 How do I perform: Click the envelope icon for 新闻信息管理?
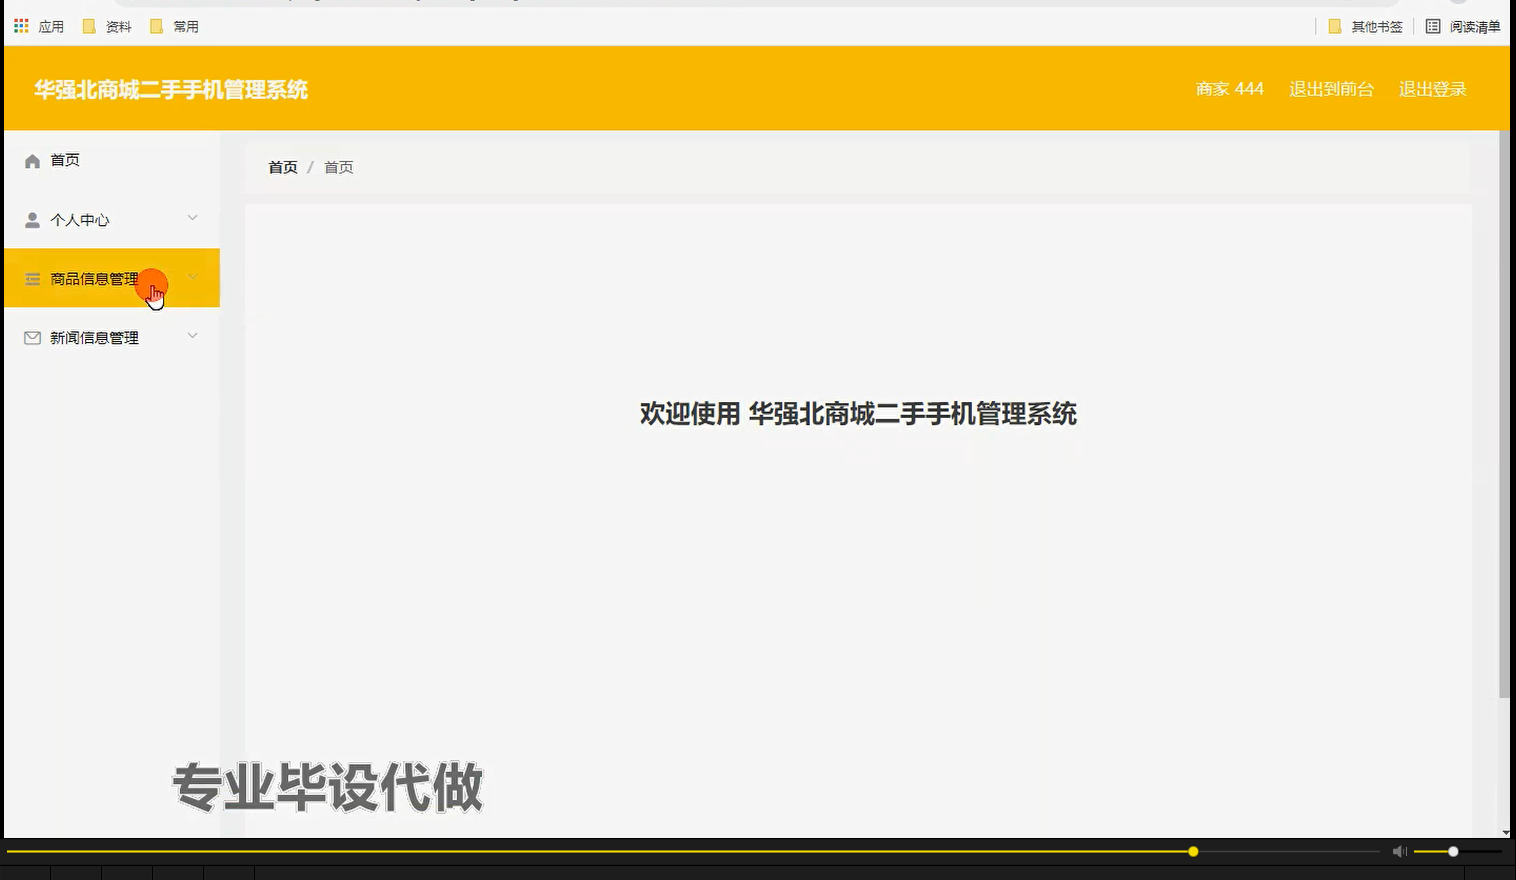31,337
